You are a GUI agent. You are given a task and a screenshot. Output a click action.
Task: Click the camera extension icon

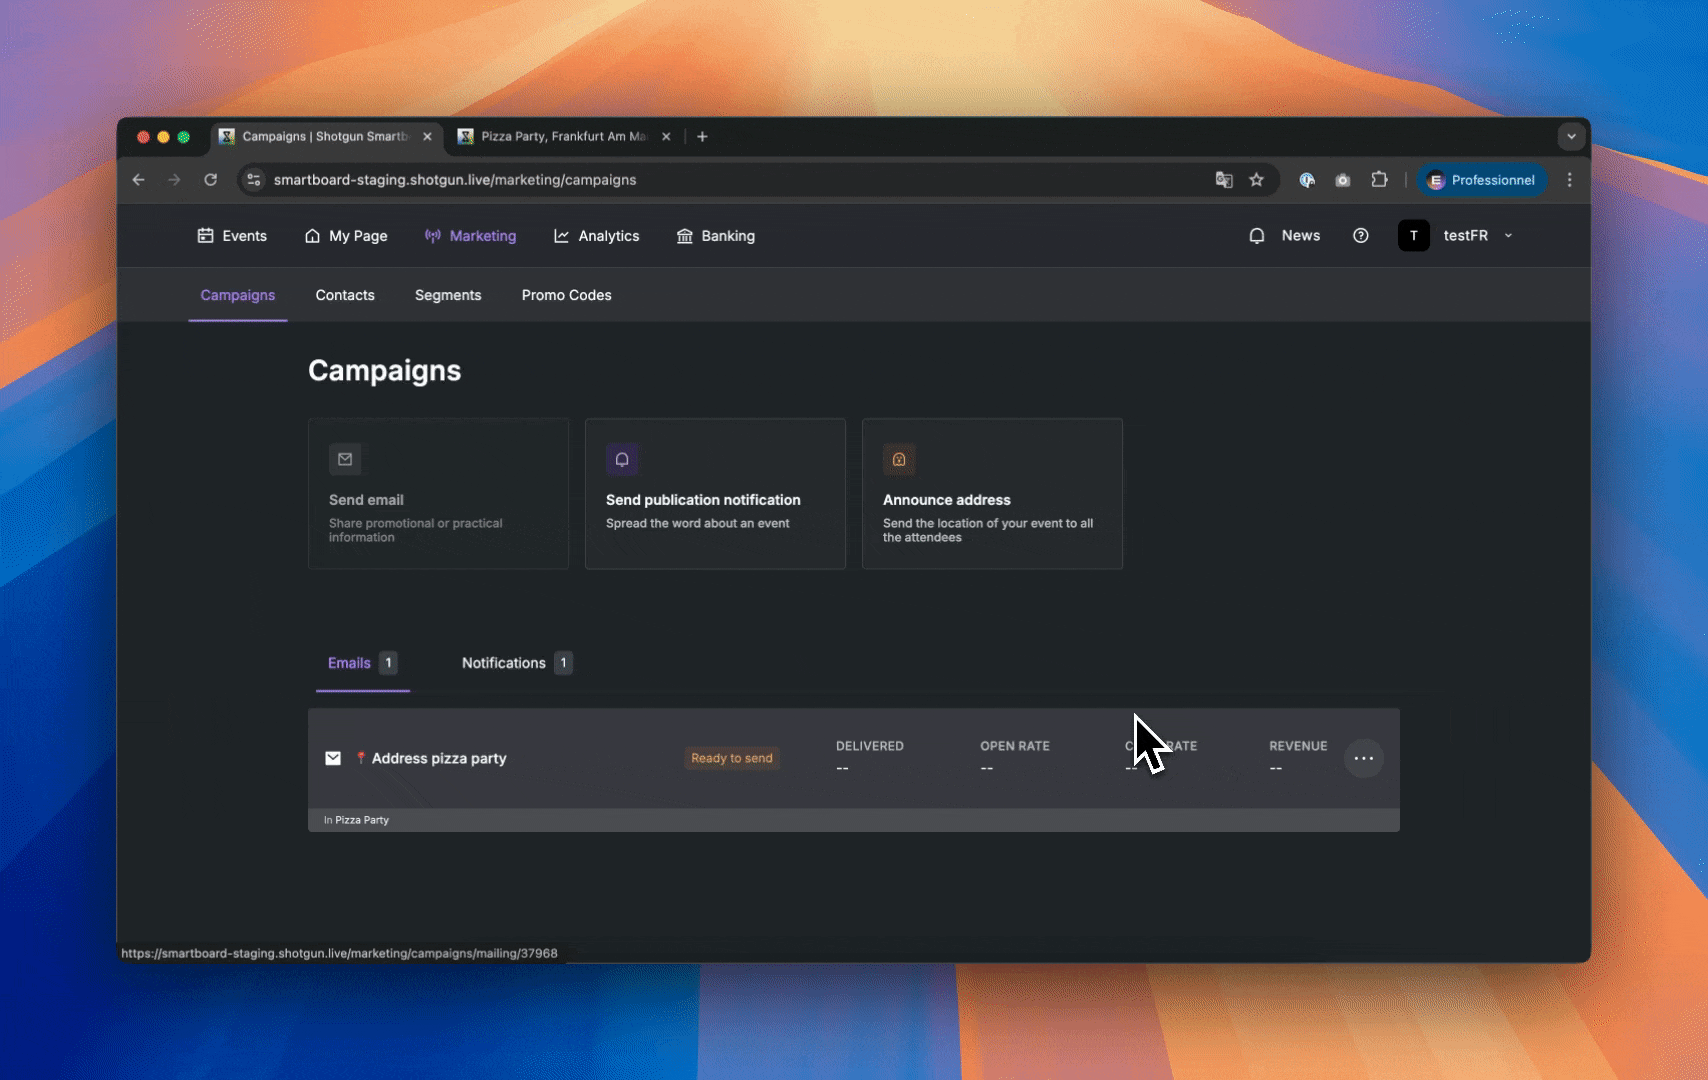1343,180
